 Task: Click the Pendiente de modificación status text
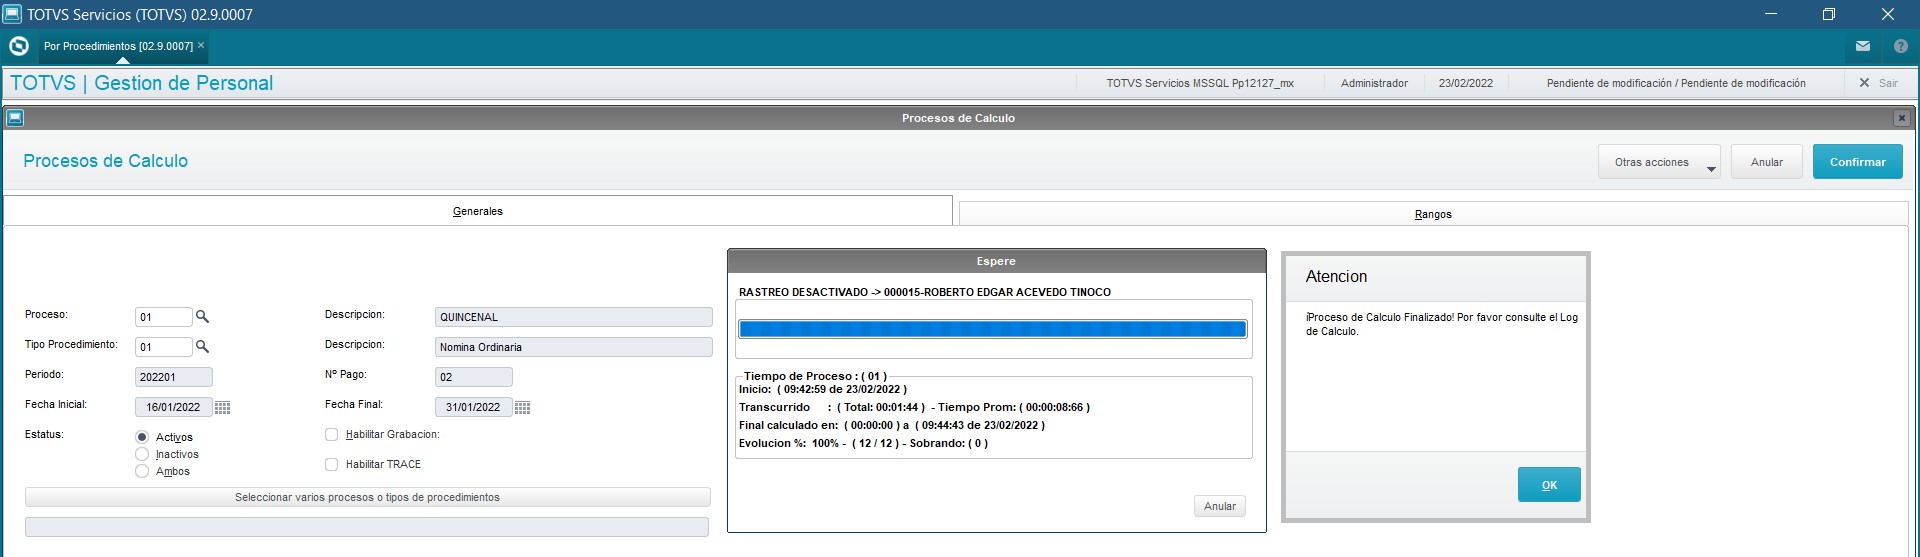[1676, 83]
